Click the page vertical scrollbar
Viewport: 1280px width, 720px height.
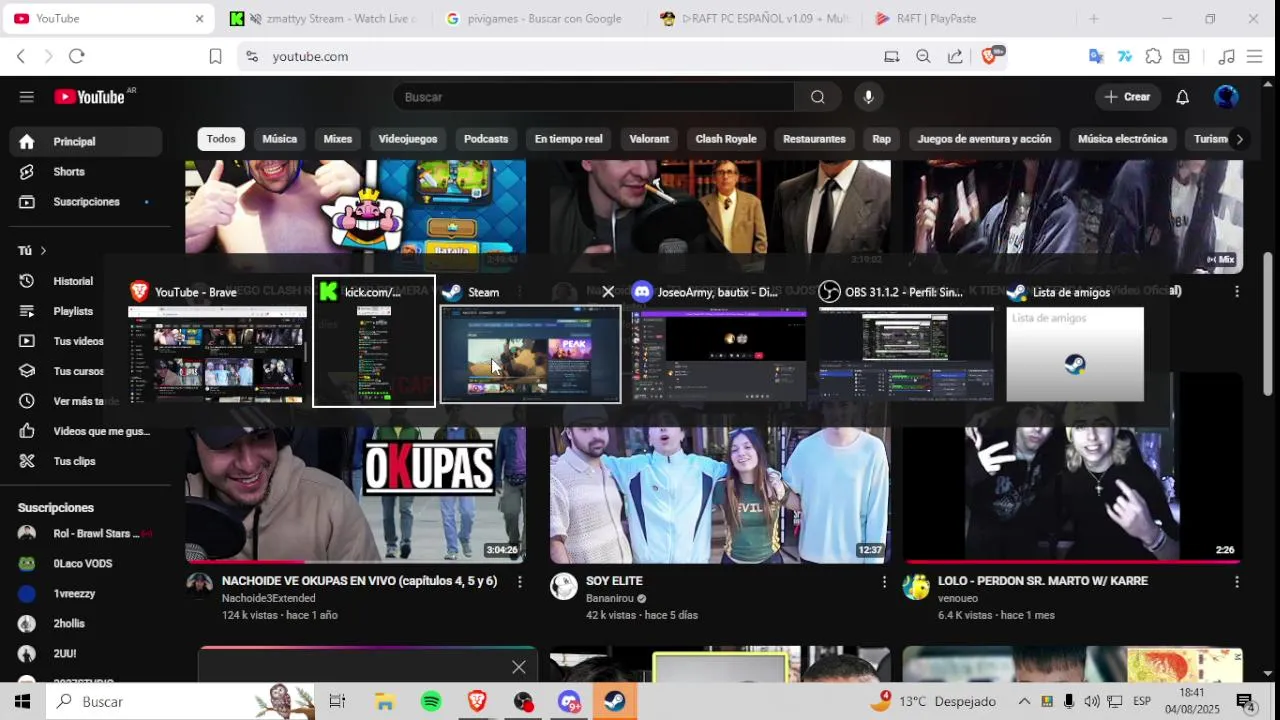coord(1268,324)
